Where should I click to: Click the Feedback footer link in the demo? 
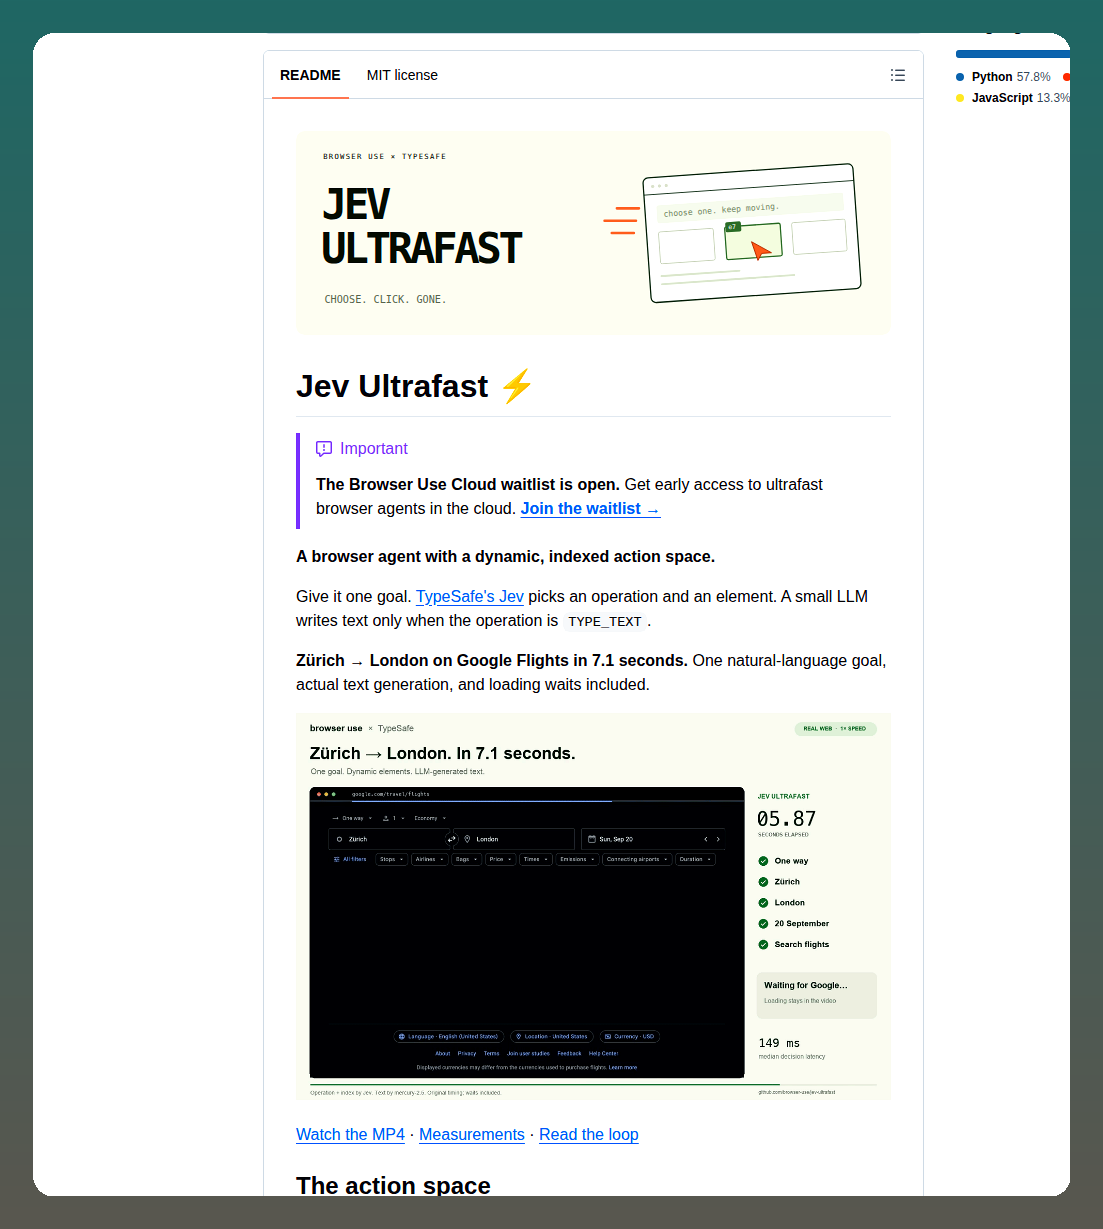coord(569,1053)
